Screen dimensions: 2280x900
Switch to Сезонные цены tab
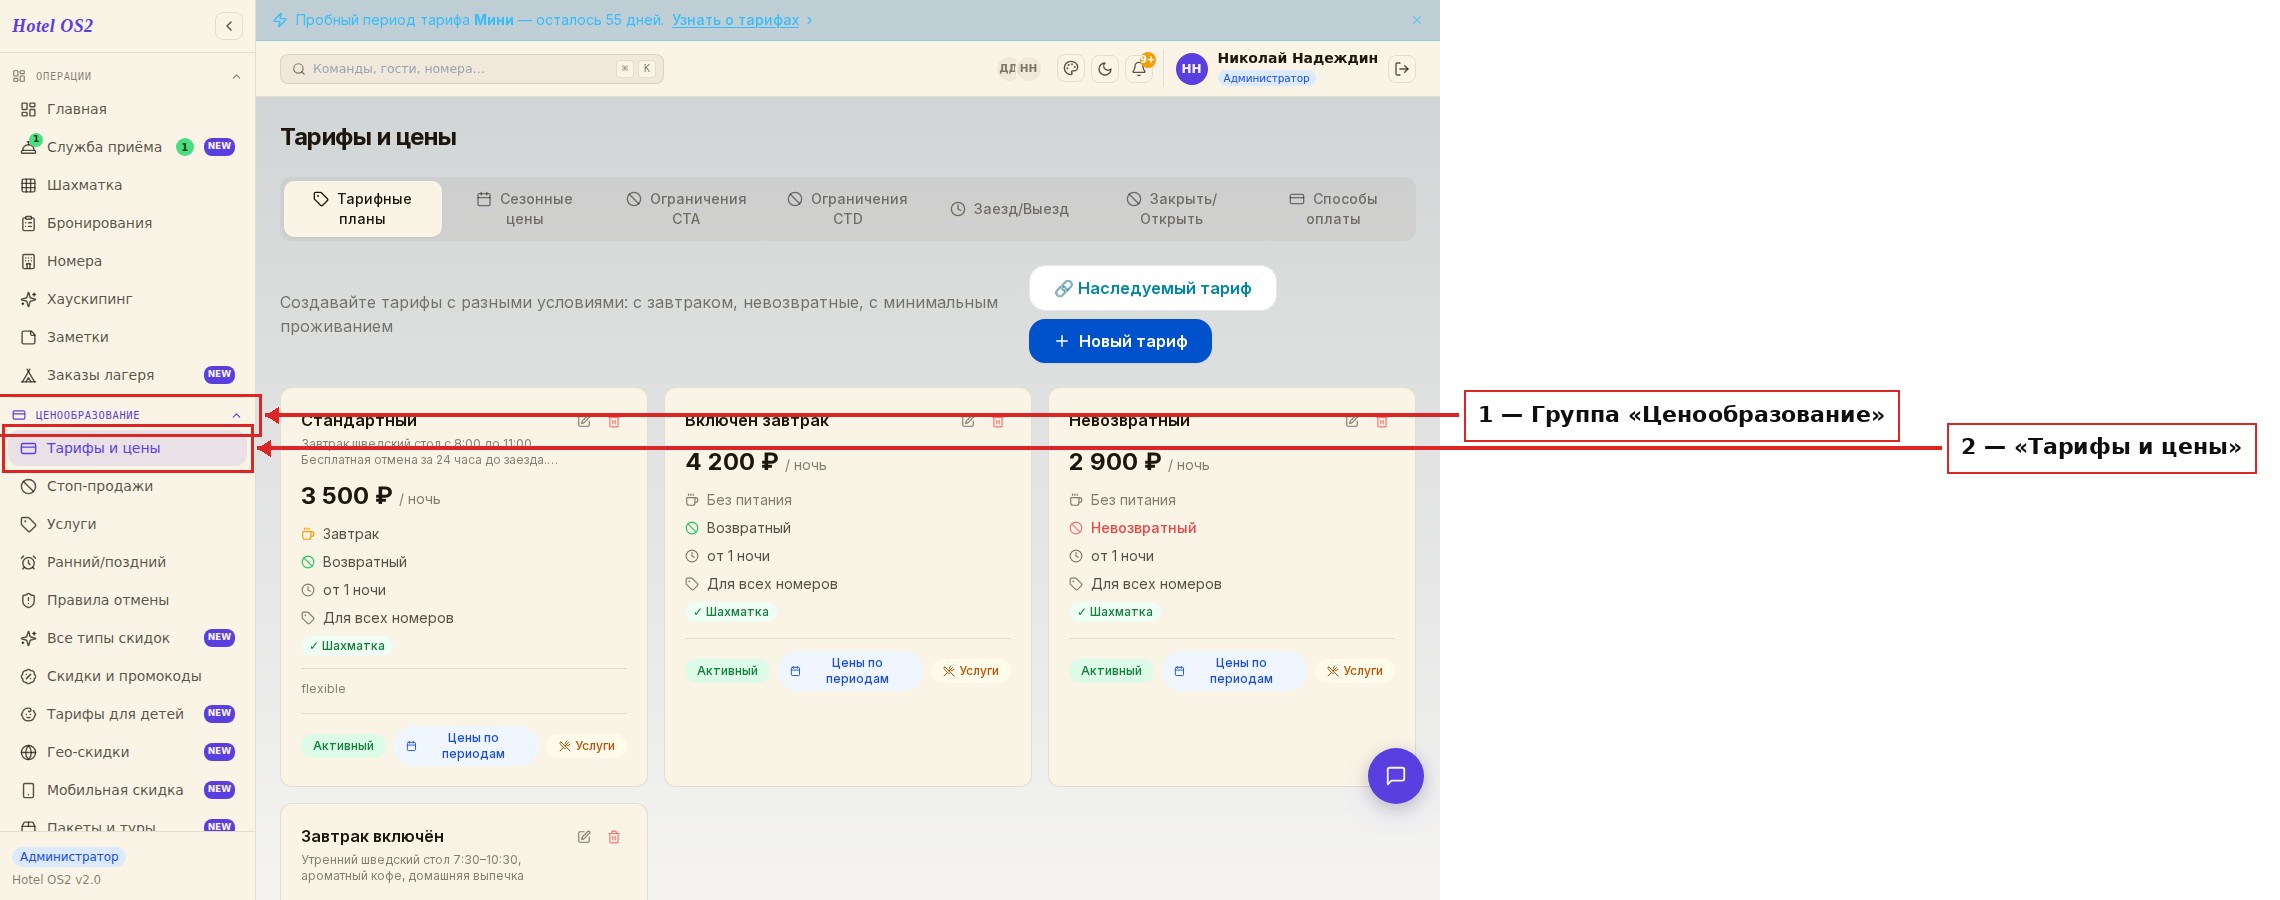pyautogui.click(x=524, y=209)
